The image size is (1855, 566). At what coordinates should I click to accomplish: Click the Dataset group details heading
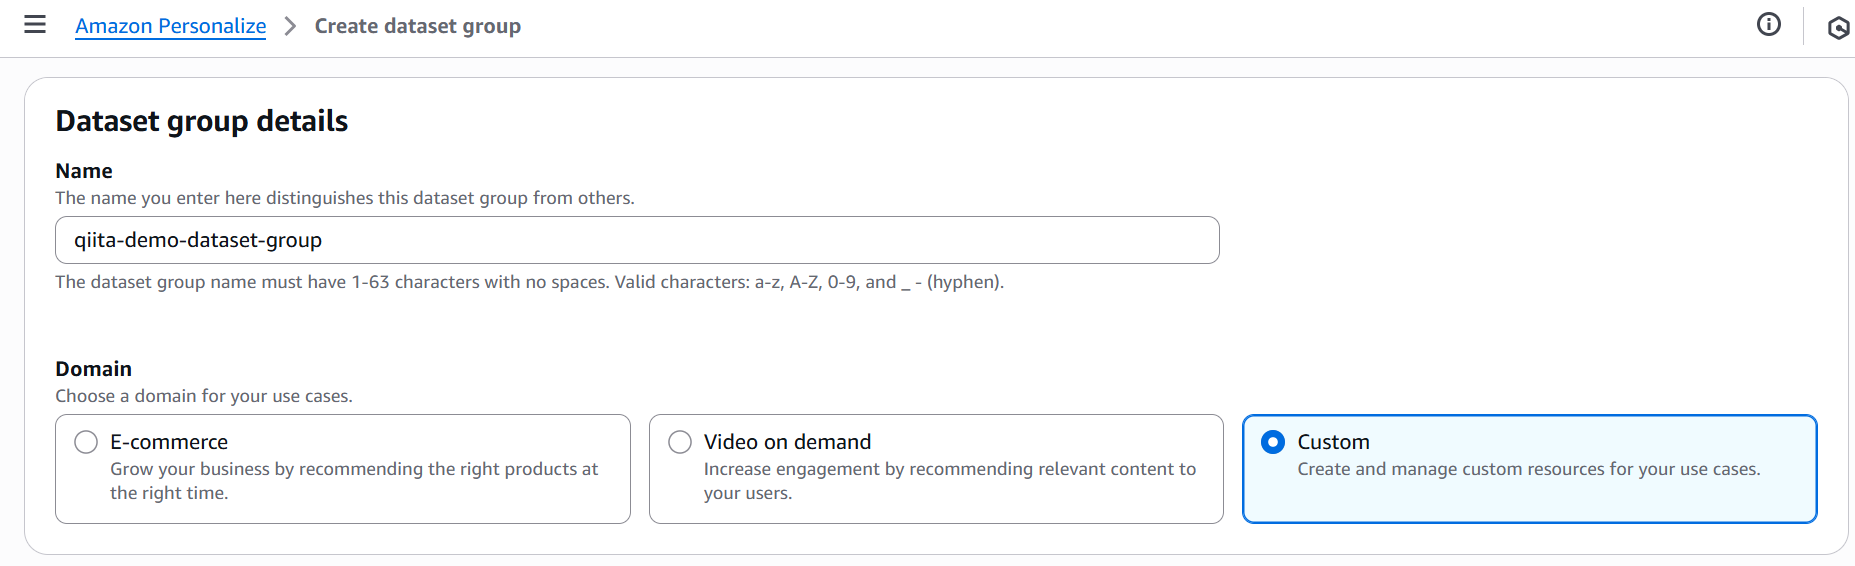pos(201,121)
